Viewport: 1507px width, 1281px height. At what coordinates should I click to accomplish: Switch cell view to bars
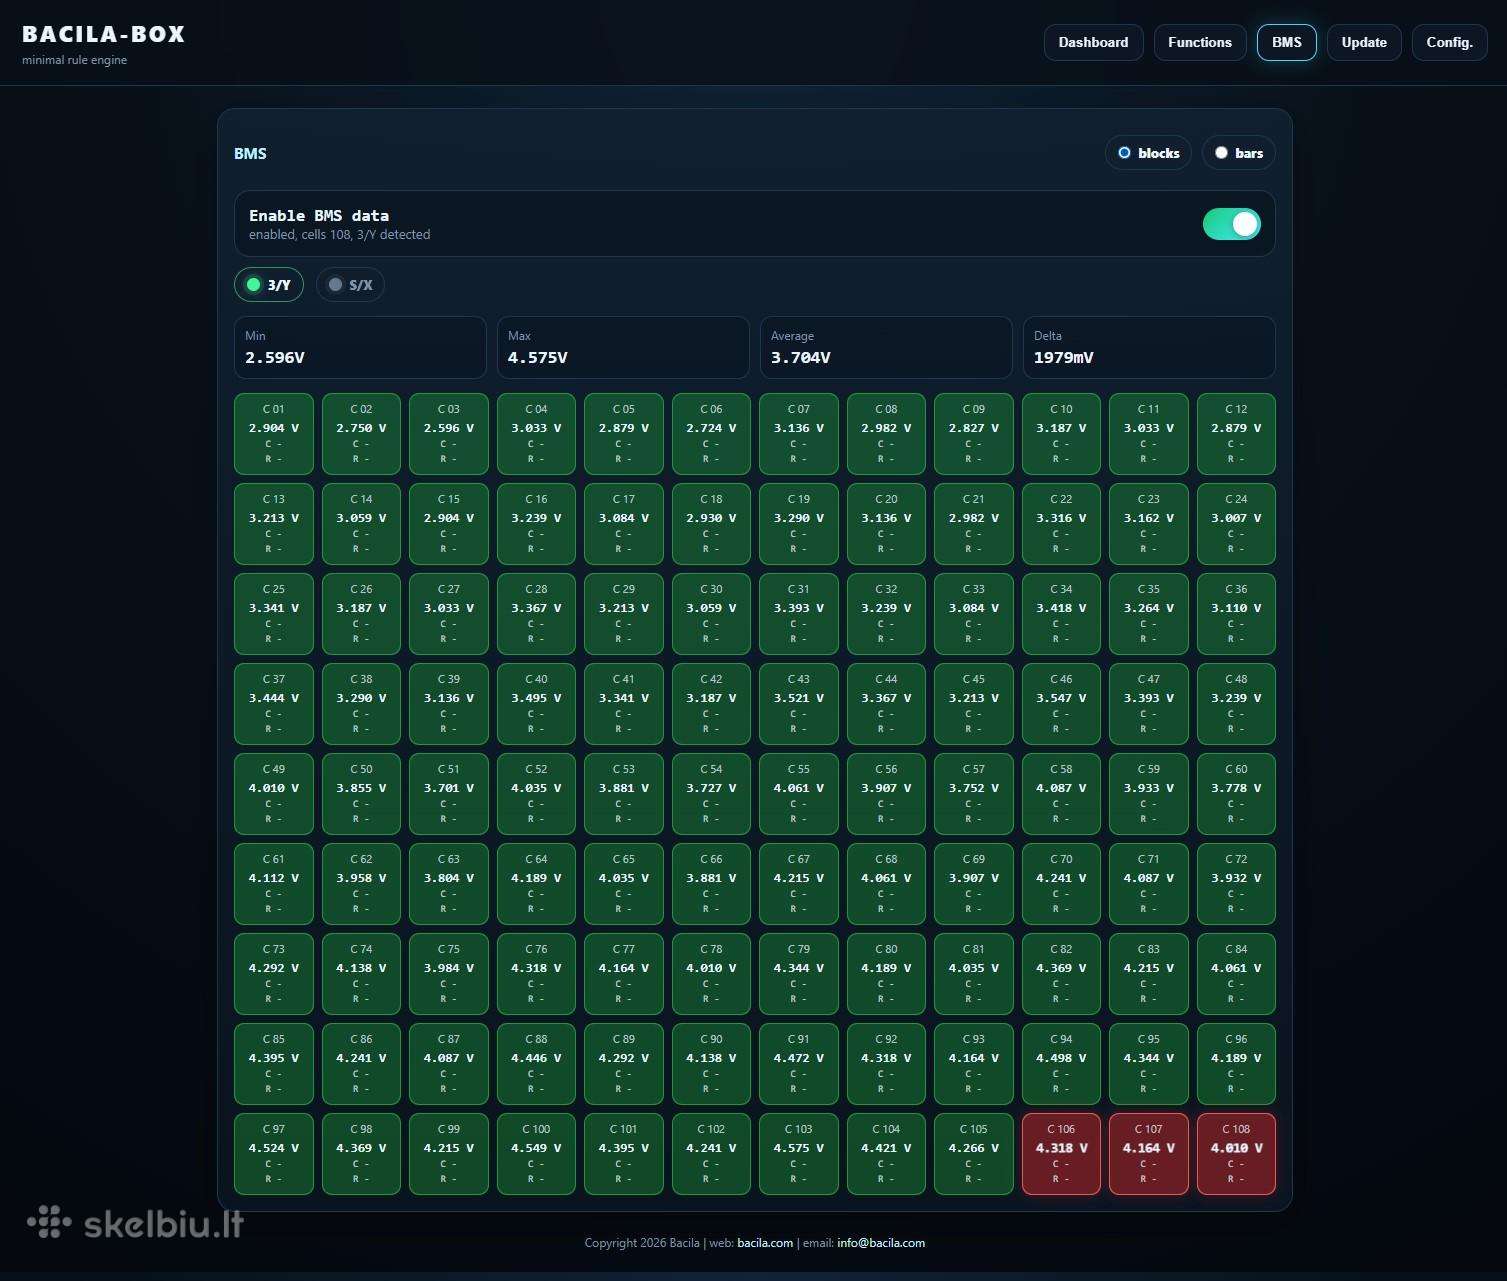tap(1239, 153)
